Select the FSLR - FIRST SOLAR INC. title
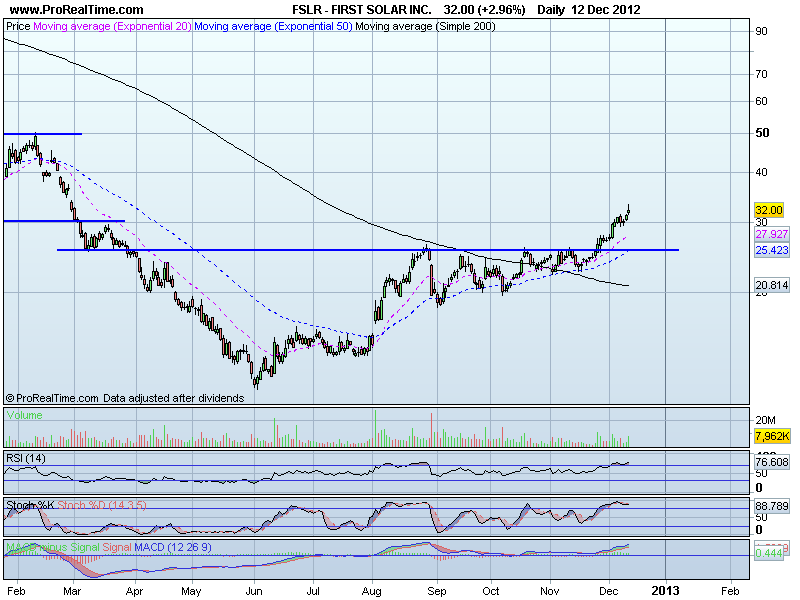The image size is (800, 600). 362,10
